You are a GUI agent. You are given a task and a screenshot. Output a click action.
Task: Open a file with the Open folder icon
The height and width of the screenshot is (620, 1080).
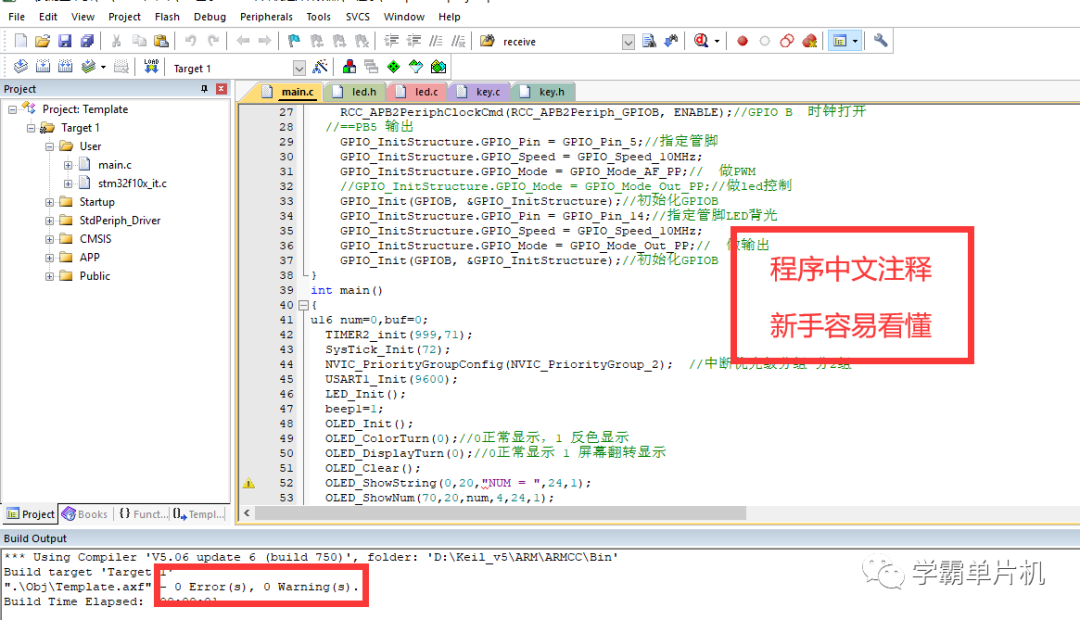pyautogui.click(x=43, y=41)
